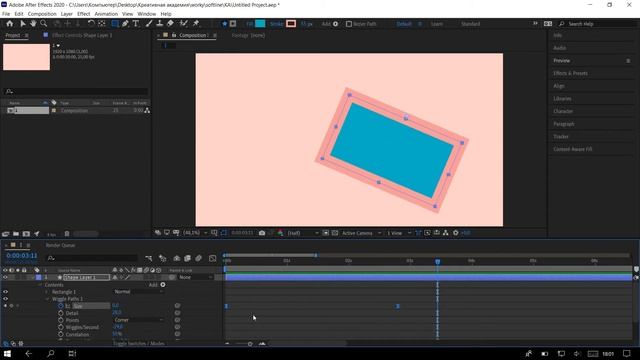
Task: Expand the Info panel
Action: (x=558, y=36)
